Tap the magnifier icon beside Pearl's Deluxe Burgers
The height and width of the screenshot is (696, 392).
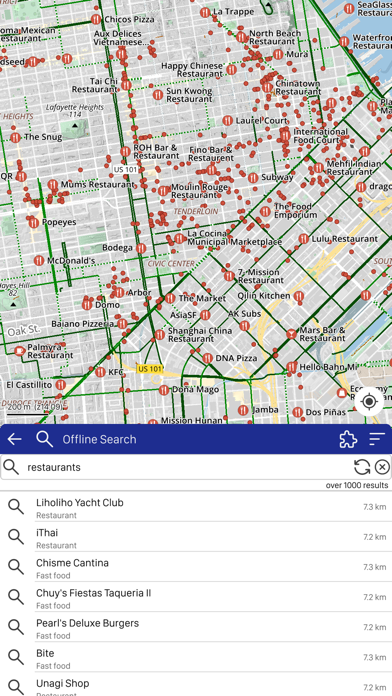16,627
